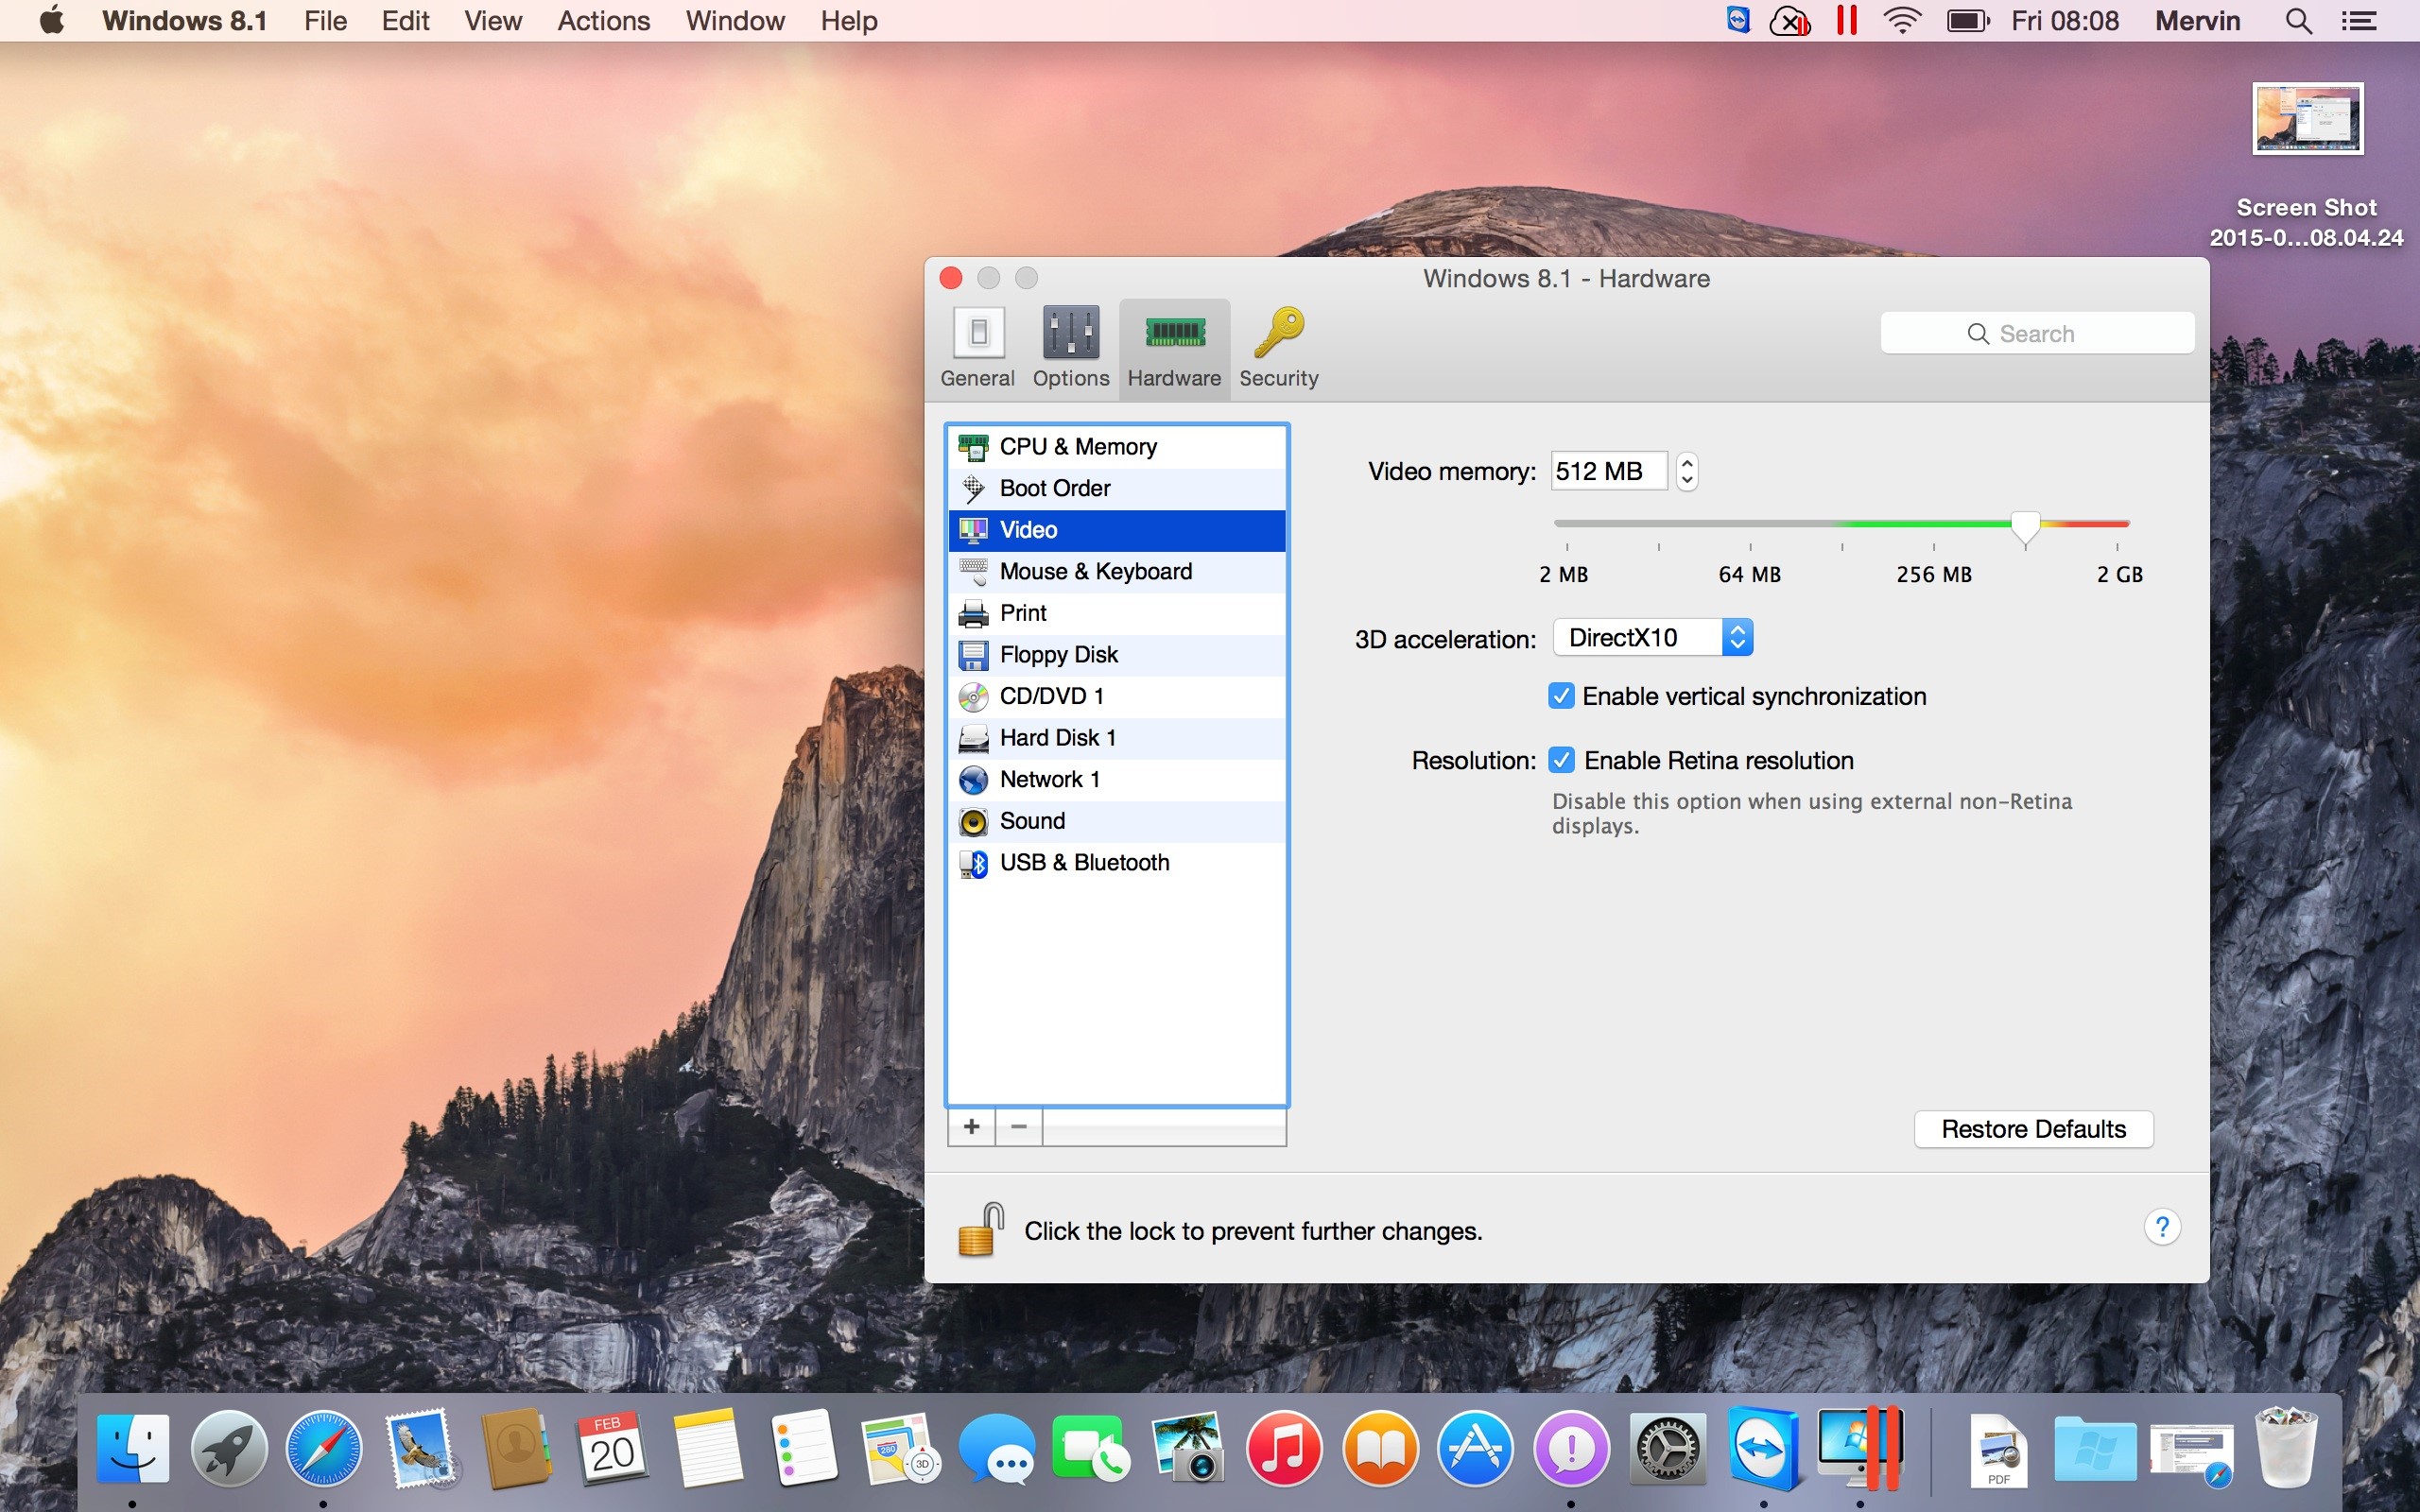This screenshot has height=1512, width=2420.
Task: Select Network 1 in hardware list
Action: tap(1116, 780)
